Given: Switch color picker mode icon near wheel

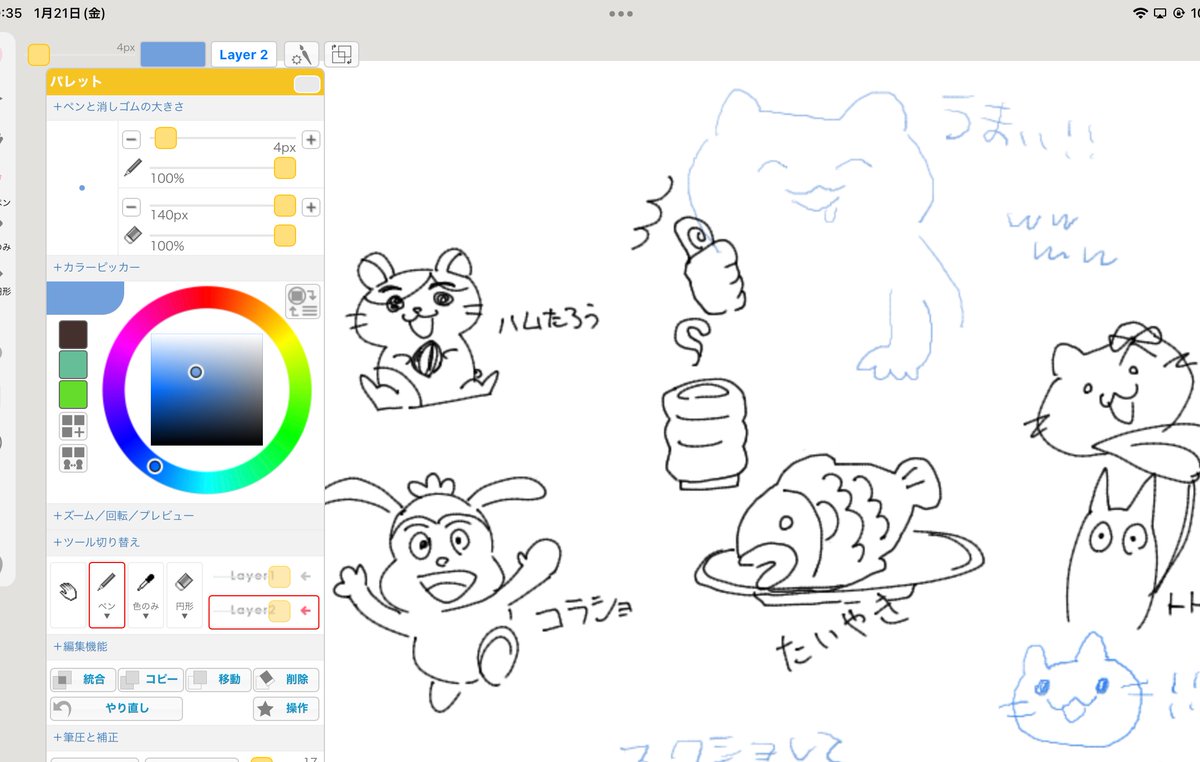Looking at the screenshot, I should click(x=302, y=301).
